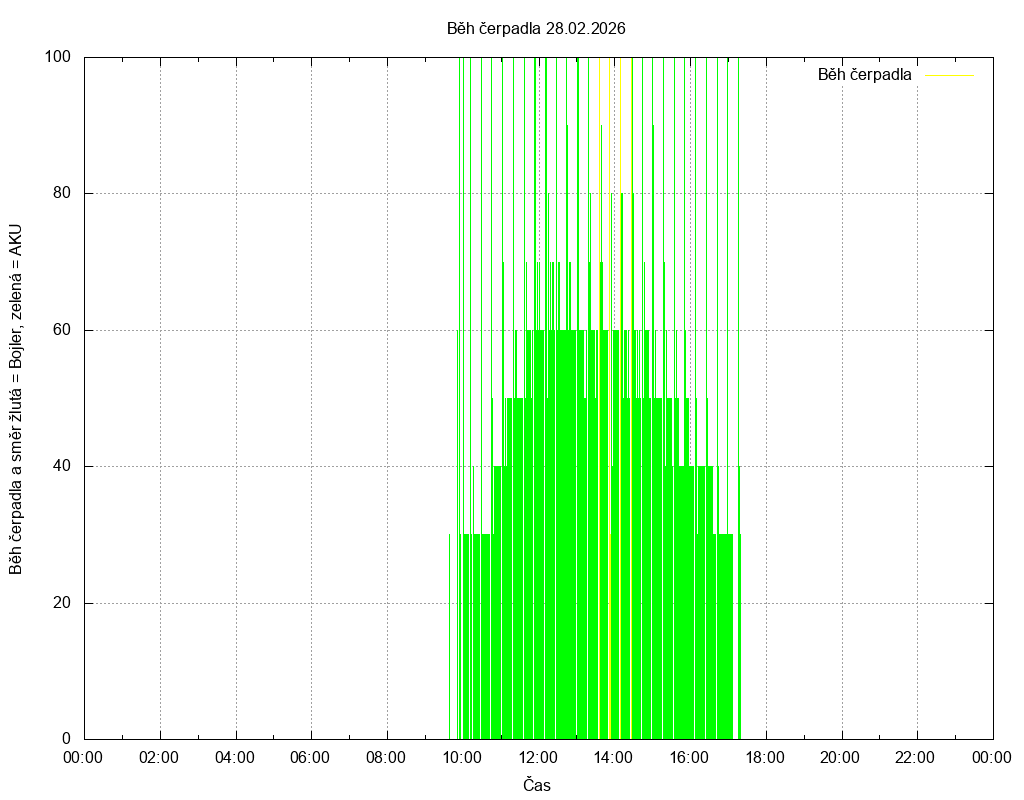Image resolution: width=1024 pixels, height=800 pixels.
Task: Click the 22:00 time tick label
Action: click(916, 757)
